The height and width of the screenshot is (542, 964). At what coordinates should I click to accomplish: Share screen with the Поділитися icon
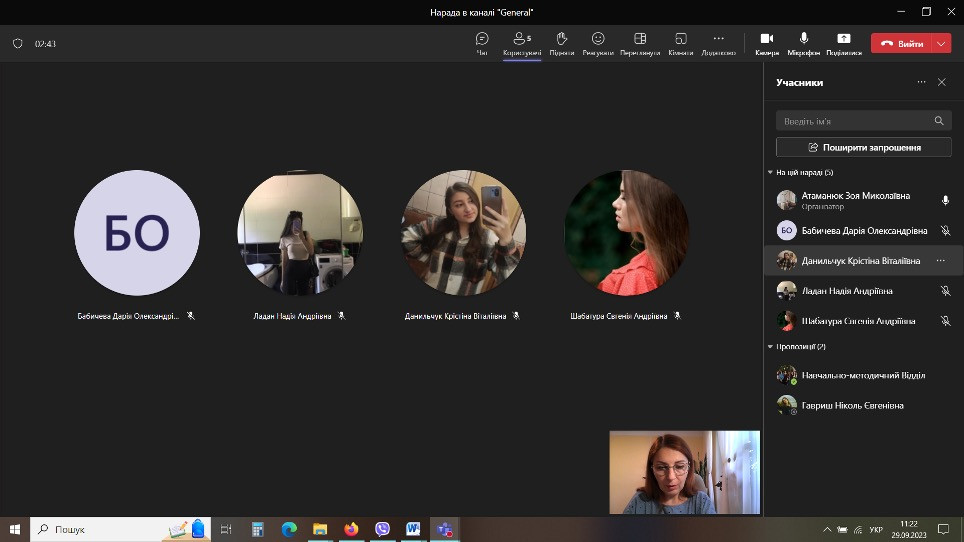point(844,39)
